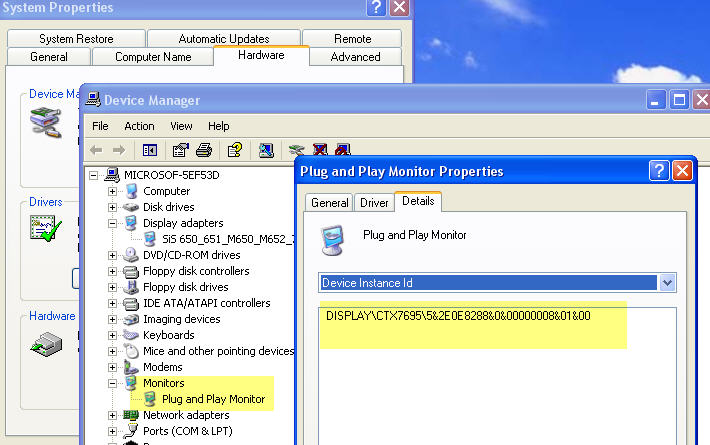Screen dimensions: 710x445
Task: Select the MICROSOF-5EF53D computer root item
Action: coord(172,175)
